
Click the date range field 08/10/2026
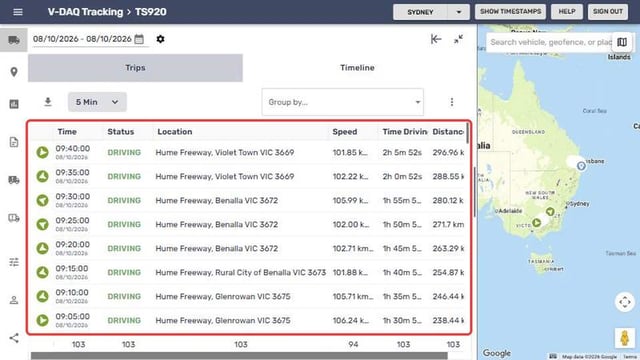point(82,39)
